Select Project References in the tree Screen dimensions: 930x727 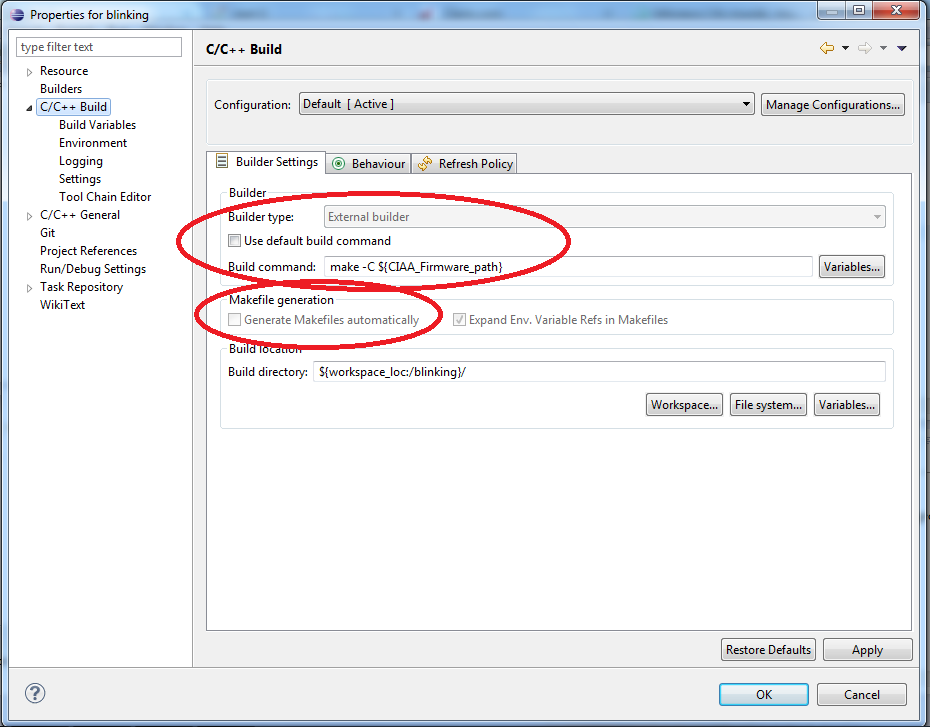[88, 251]
